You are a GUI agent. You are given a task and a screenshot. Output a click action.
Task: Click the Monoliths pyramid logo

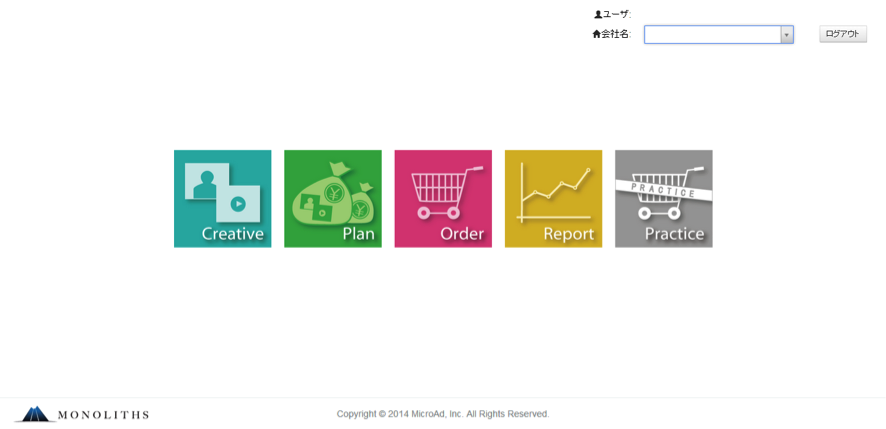tap(34, 414)
